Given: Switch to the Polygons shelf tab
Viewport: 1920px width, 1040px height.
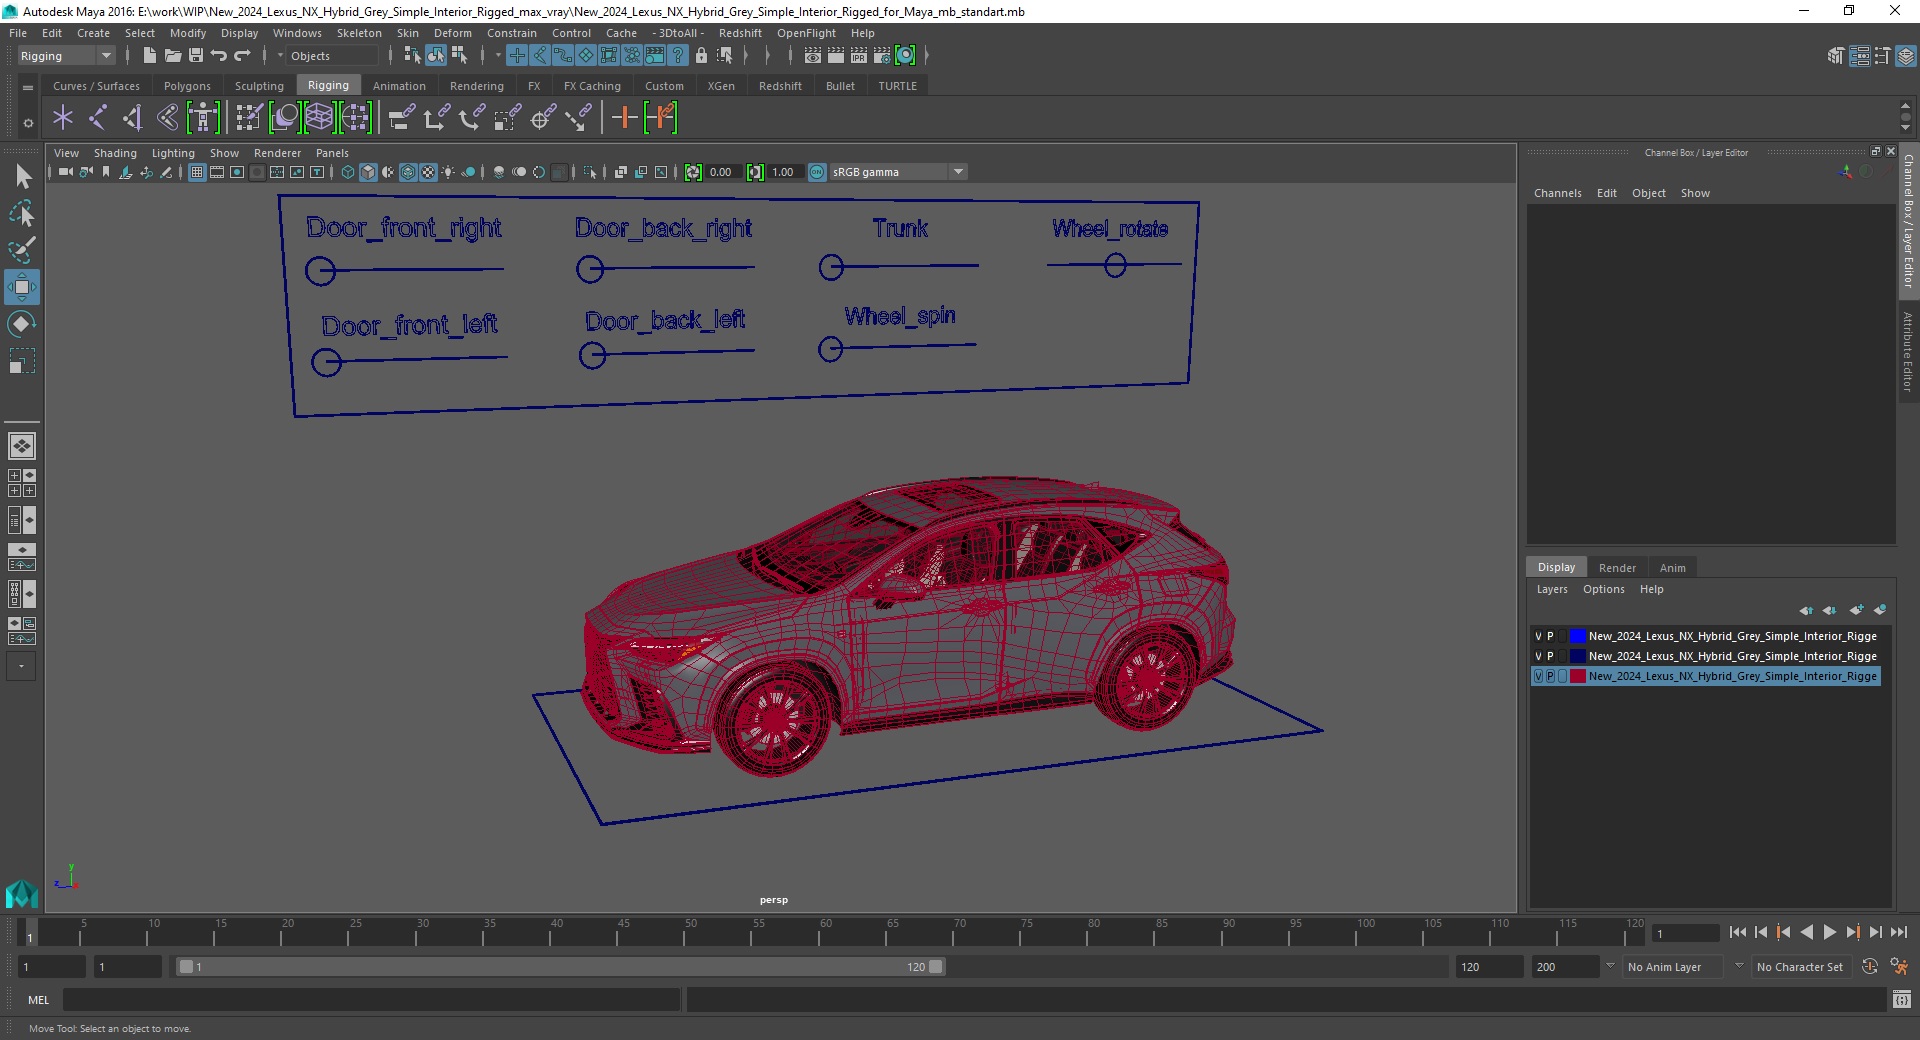Looking at the screenshot, I should 187,86.
